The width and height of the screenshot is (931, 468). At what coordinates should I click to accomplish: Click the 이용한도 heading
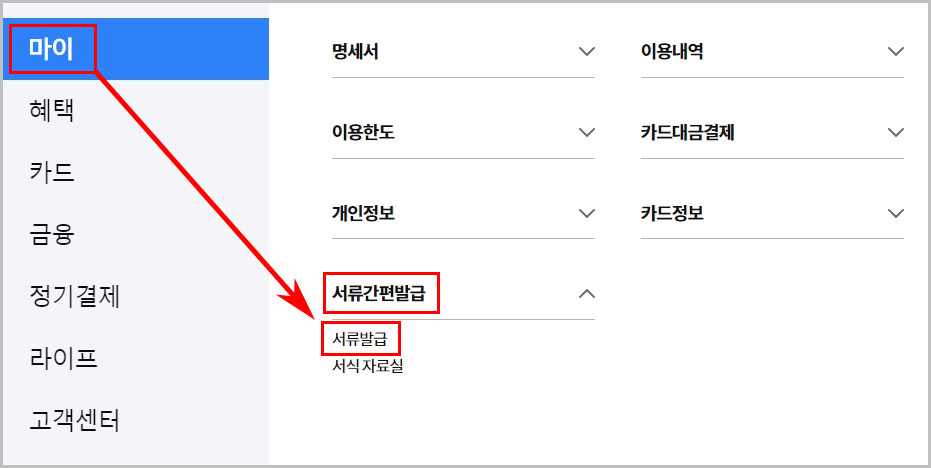(x=363, y=132)
